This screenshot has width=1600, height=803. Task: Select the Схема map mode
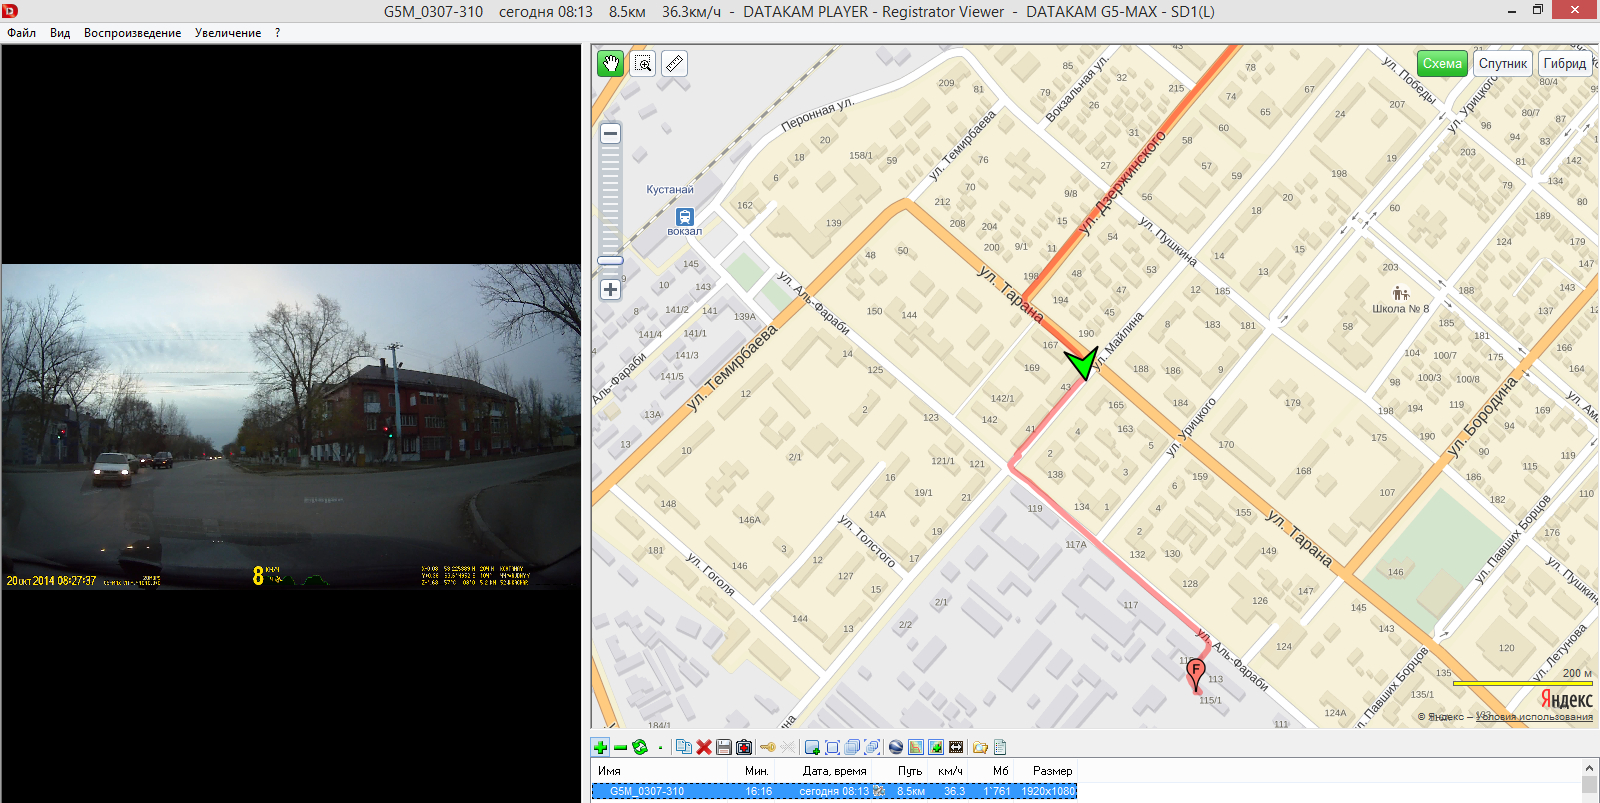(x=1441, y=64)
